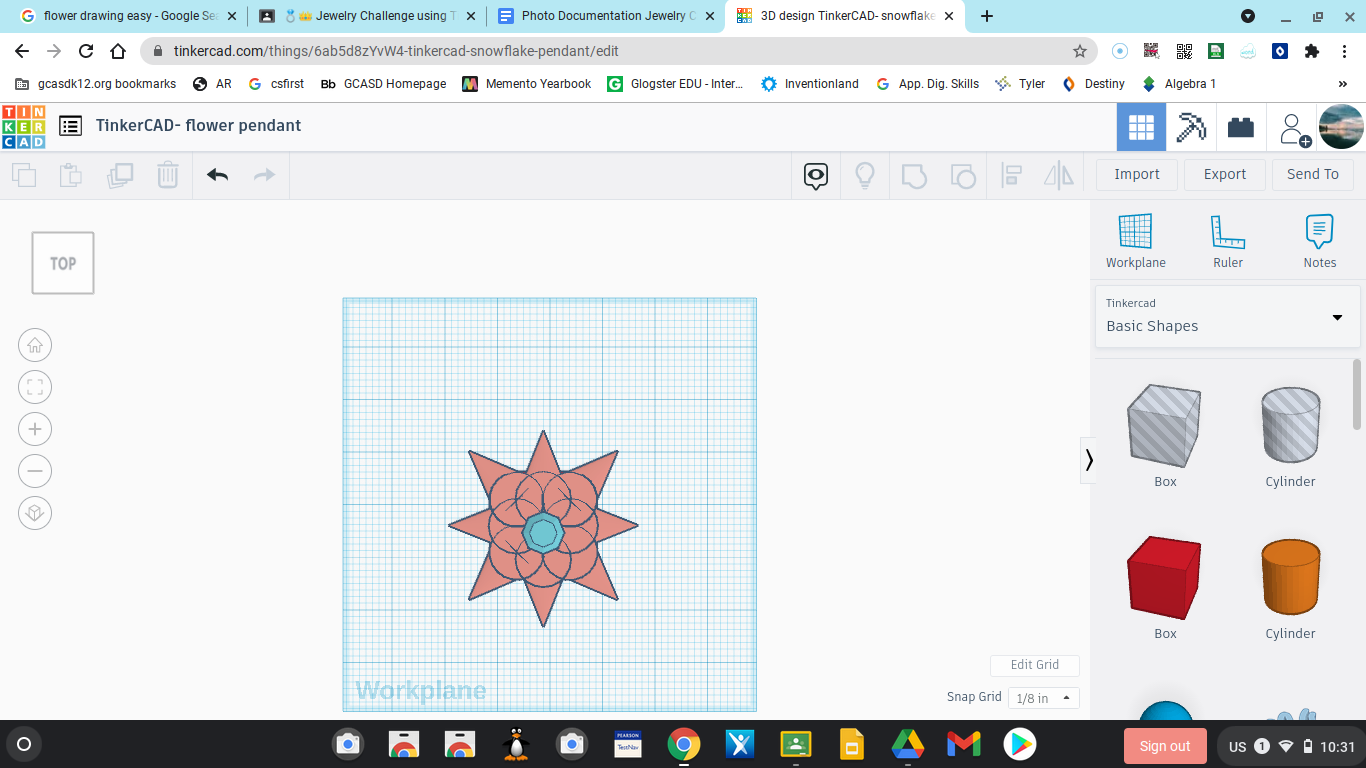Zoom out with the minus icon
Viewport: 1366px width, 768px height.
[35, 471]
